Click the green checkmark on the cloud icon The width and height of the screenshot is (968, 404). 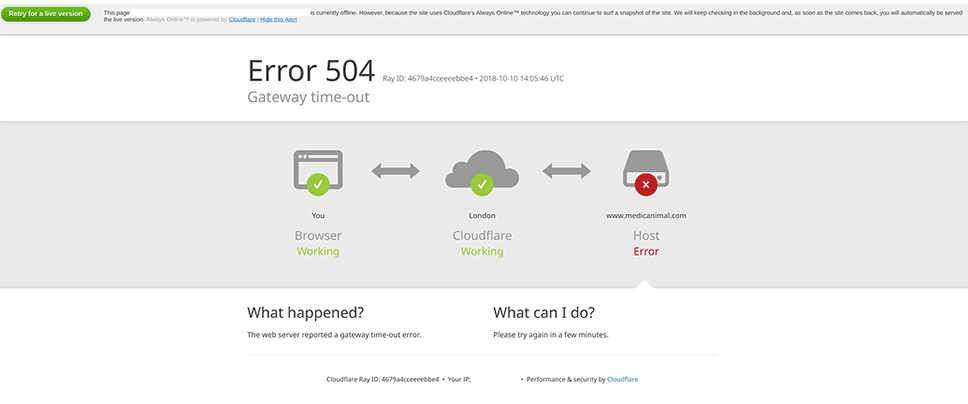(482, 184)
